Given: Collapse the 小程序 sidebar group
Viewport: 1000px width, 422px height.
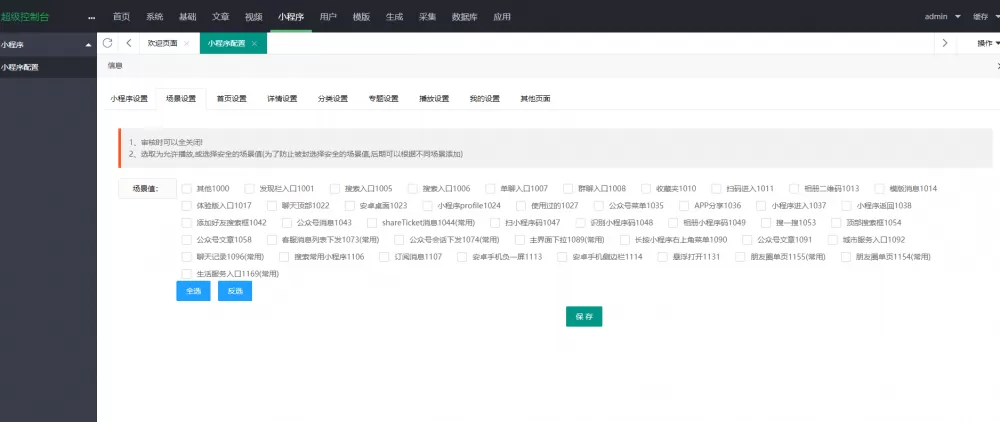Looking at the screenshot, I should click(89, 45).
